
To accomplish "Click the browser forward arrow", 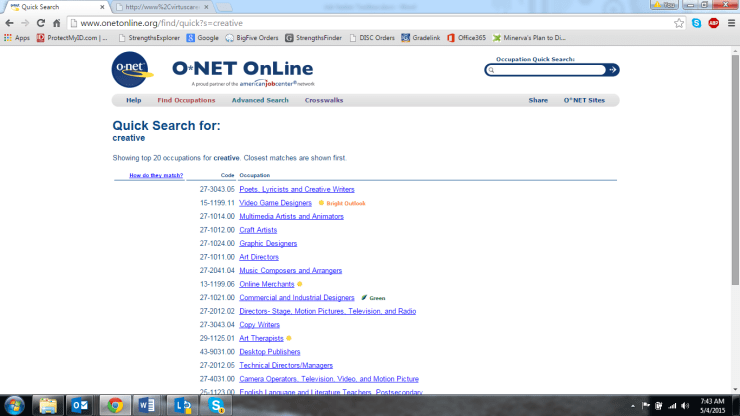I will [25, 23].
